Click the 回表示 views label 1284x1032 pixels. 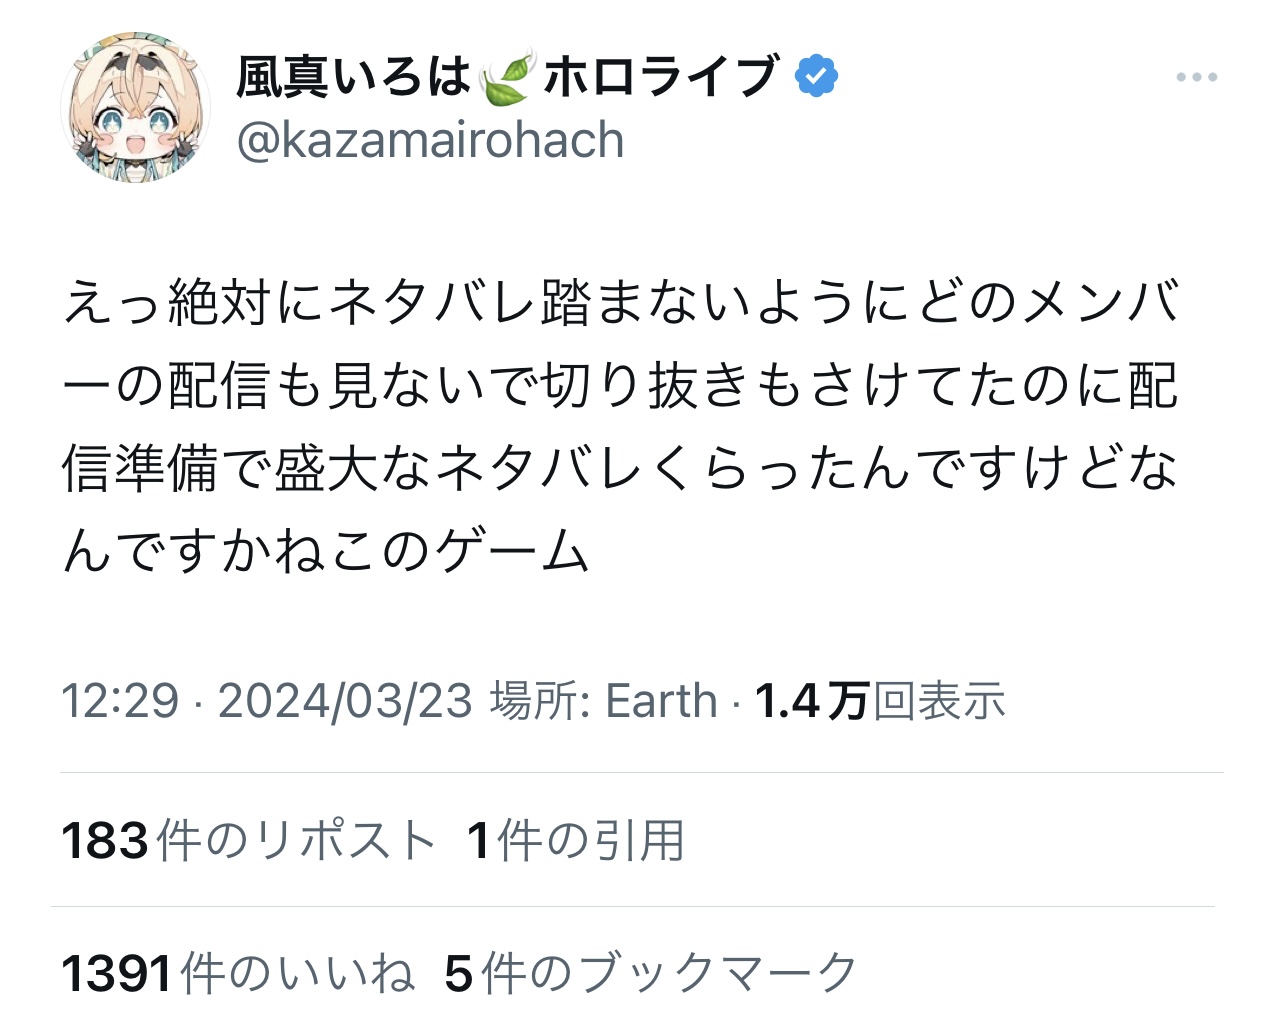(x=939, y=701)
